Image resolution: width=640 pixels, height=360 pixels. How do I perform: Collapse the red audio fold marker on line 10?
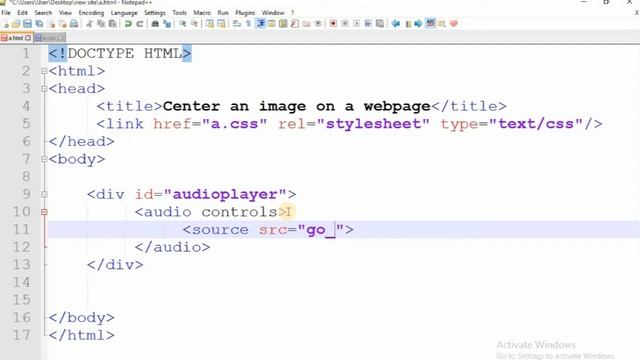44,212
